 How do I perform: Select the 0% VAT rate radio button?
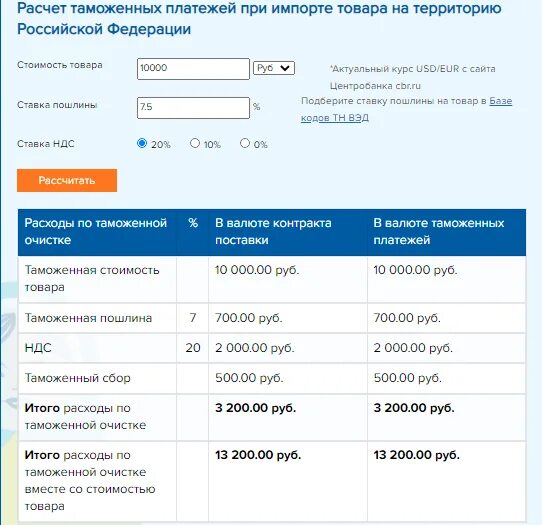point(245,143)
